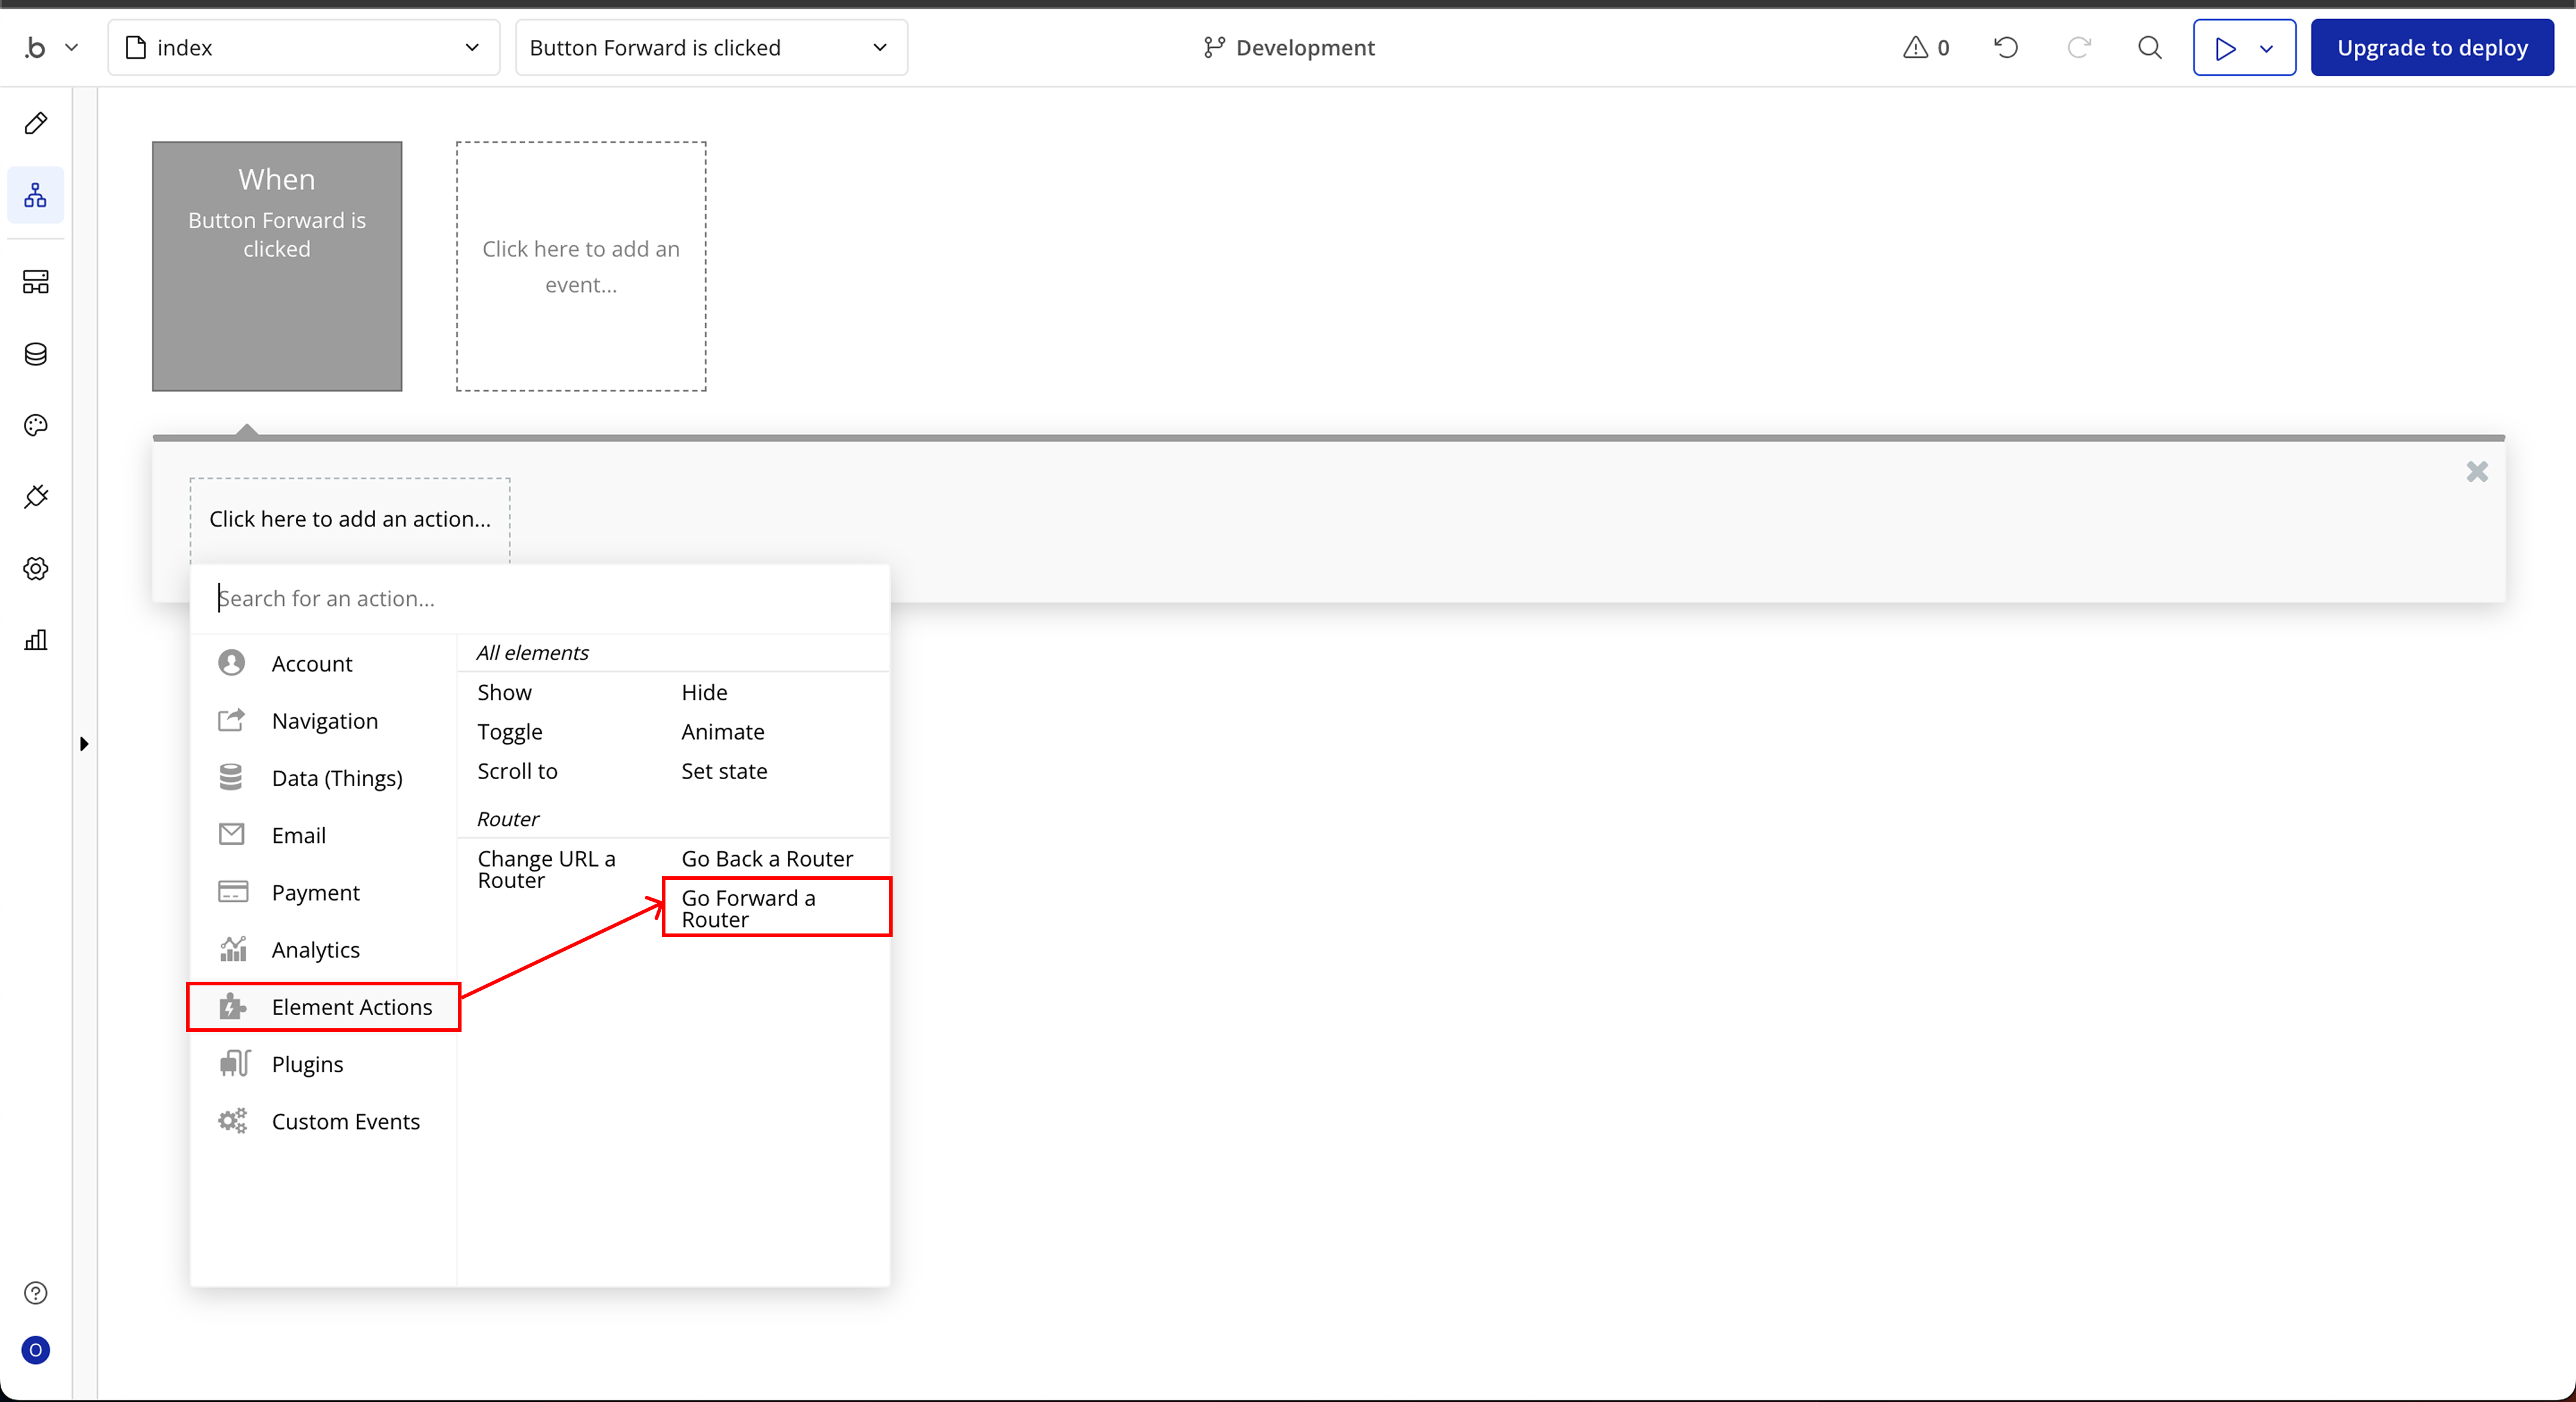Click the Search for an action field
This screenshot has width=2576, height=1402.
540,598
